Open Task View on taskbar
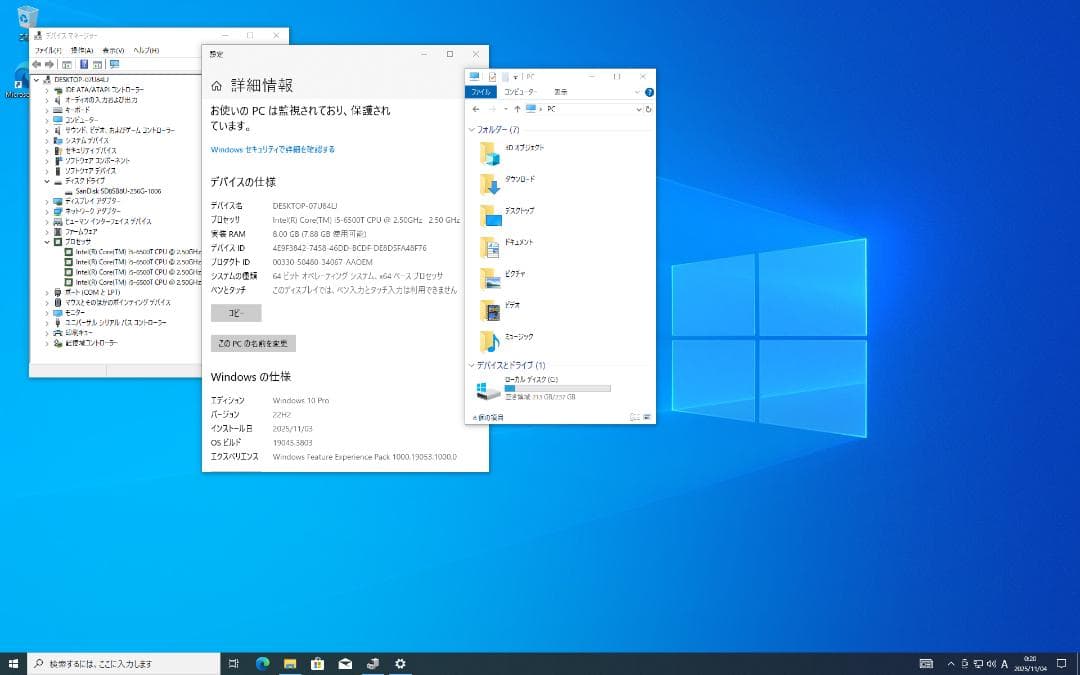 click(233, 664)
